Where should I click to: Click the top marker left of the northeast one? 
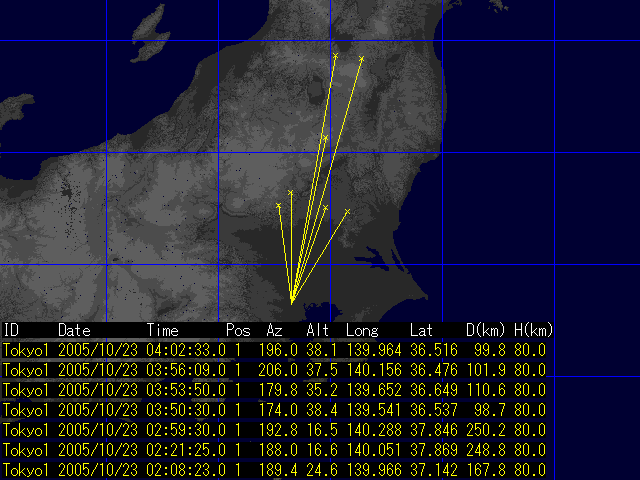pyautogui.click(x=335, y=55)
